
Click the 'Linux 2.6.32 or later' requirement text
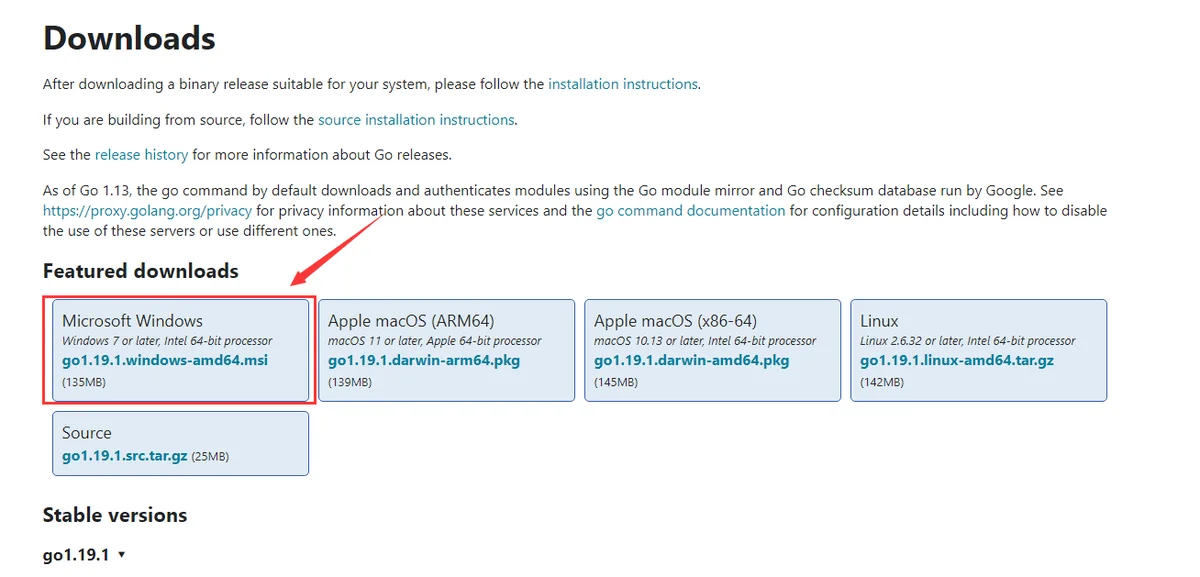tap(968, 341)
